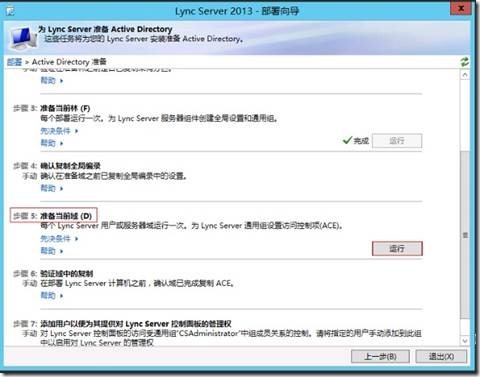Click step 7 text mentioning CSAdministrator
480x377 pixels.
(x=231, y=337)
